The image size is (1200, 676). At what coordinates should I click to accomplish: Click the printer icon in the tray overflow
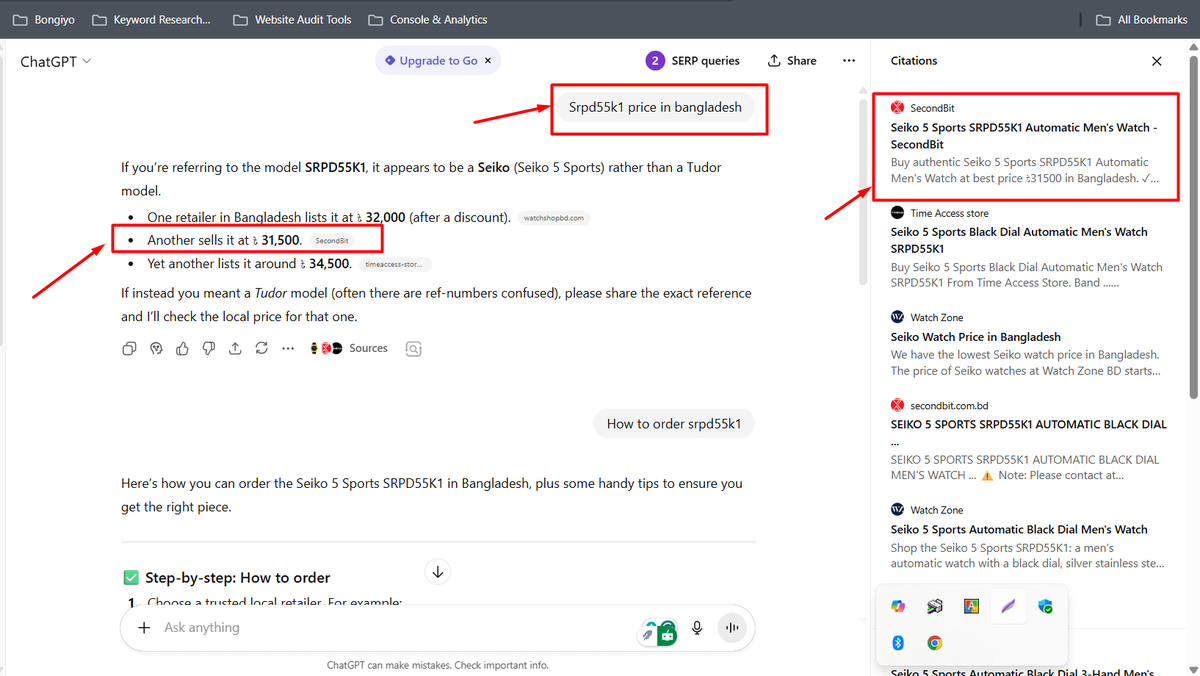click(x=934, y=606)
